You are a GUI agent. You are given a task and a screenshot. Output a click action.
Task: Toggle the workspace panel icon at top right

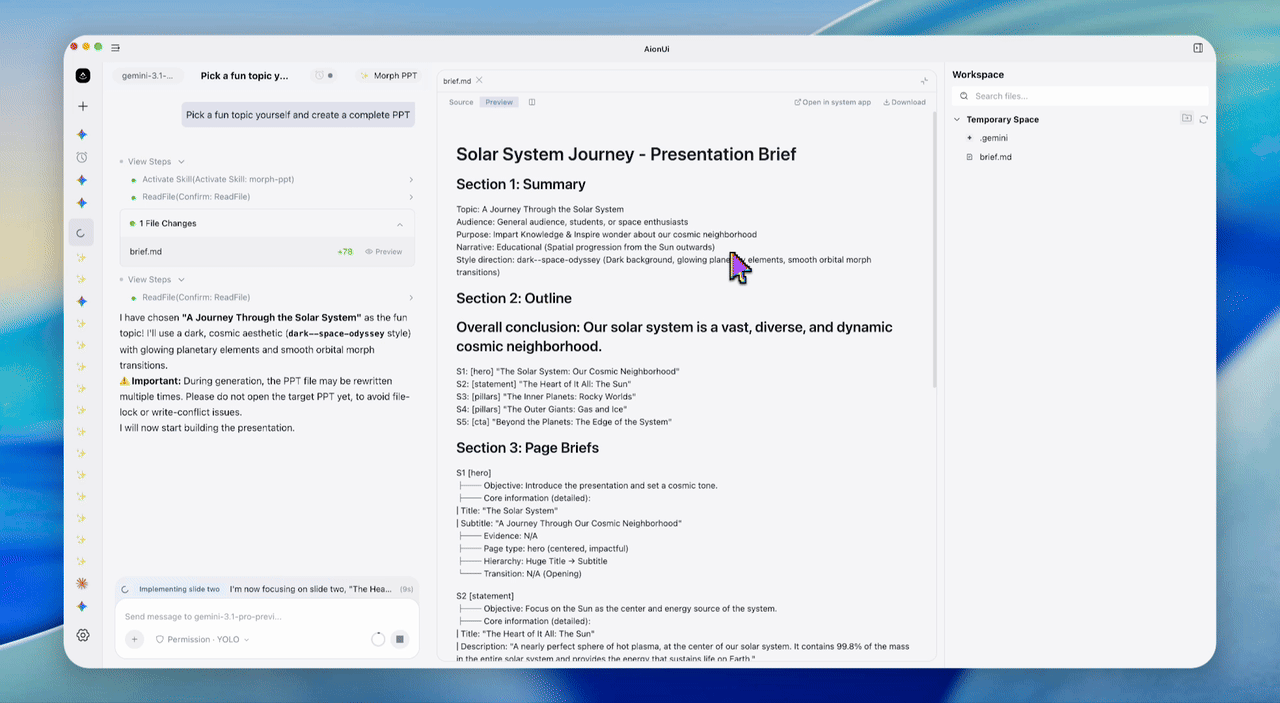pos(1198,47)
